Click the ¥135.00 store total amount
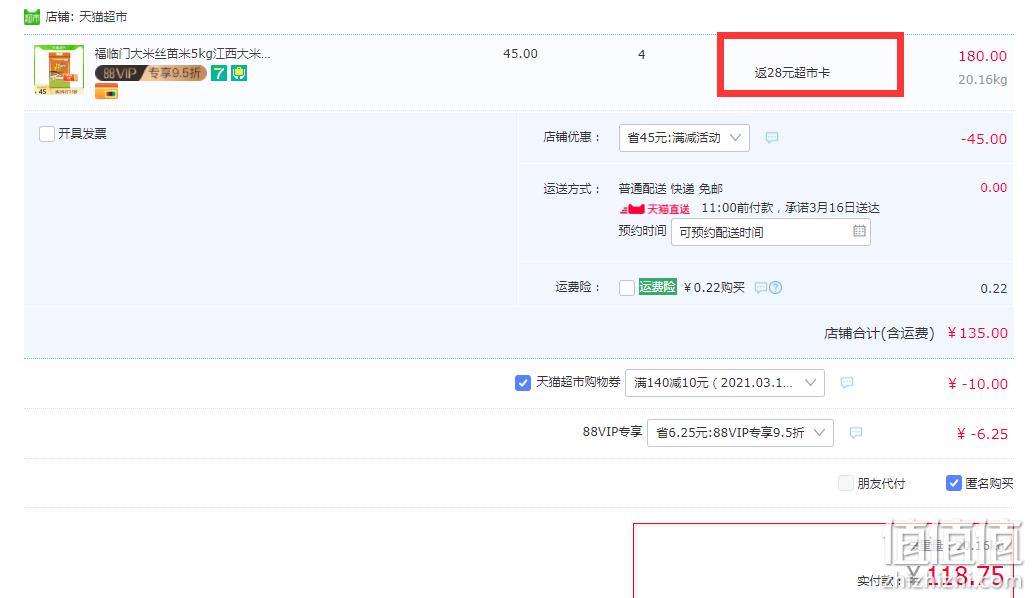The width and height of the screenshot is (1032, 598). tap(977, 333)
